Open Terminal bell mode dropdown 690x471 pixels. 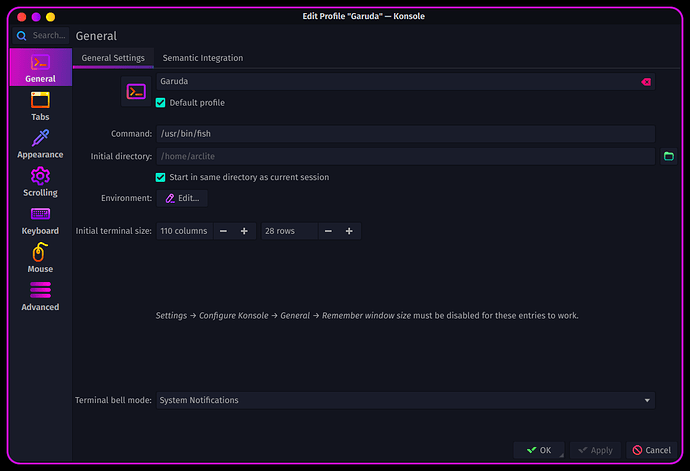tap(406, 400)
